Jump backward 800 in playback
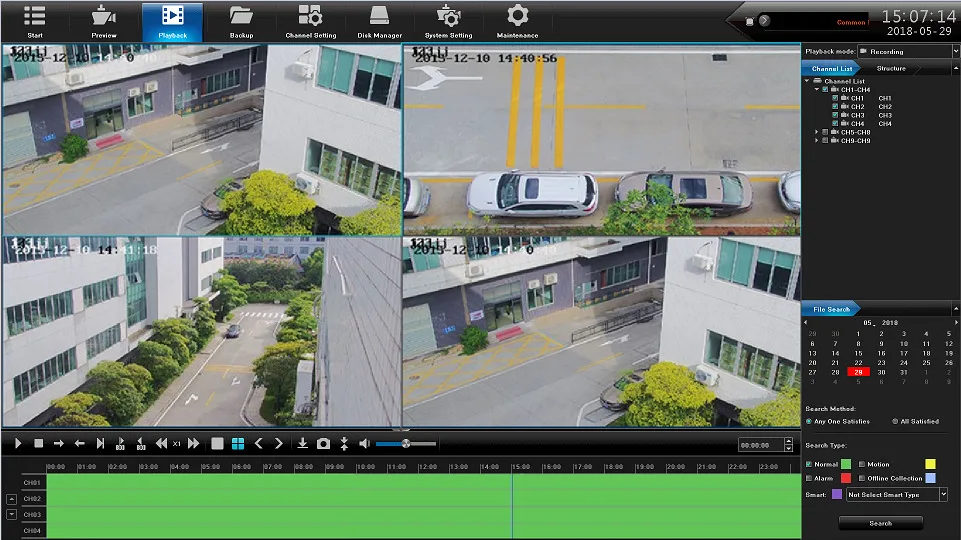Viewport: 961px width, 540px height. [141, 444]
